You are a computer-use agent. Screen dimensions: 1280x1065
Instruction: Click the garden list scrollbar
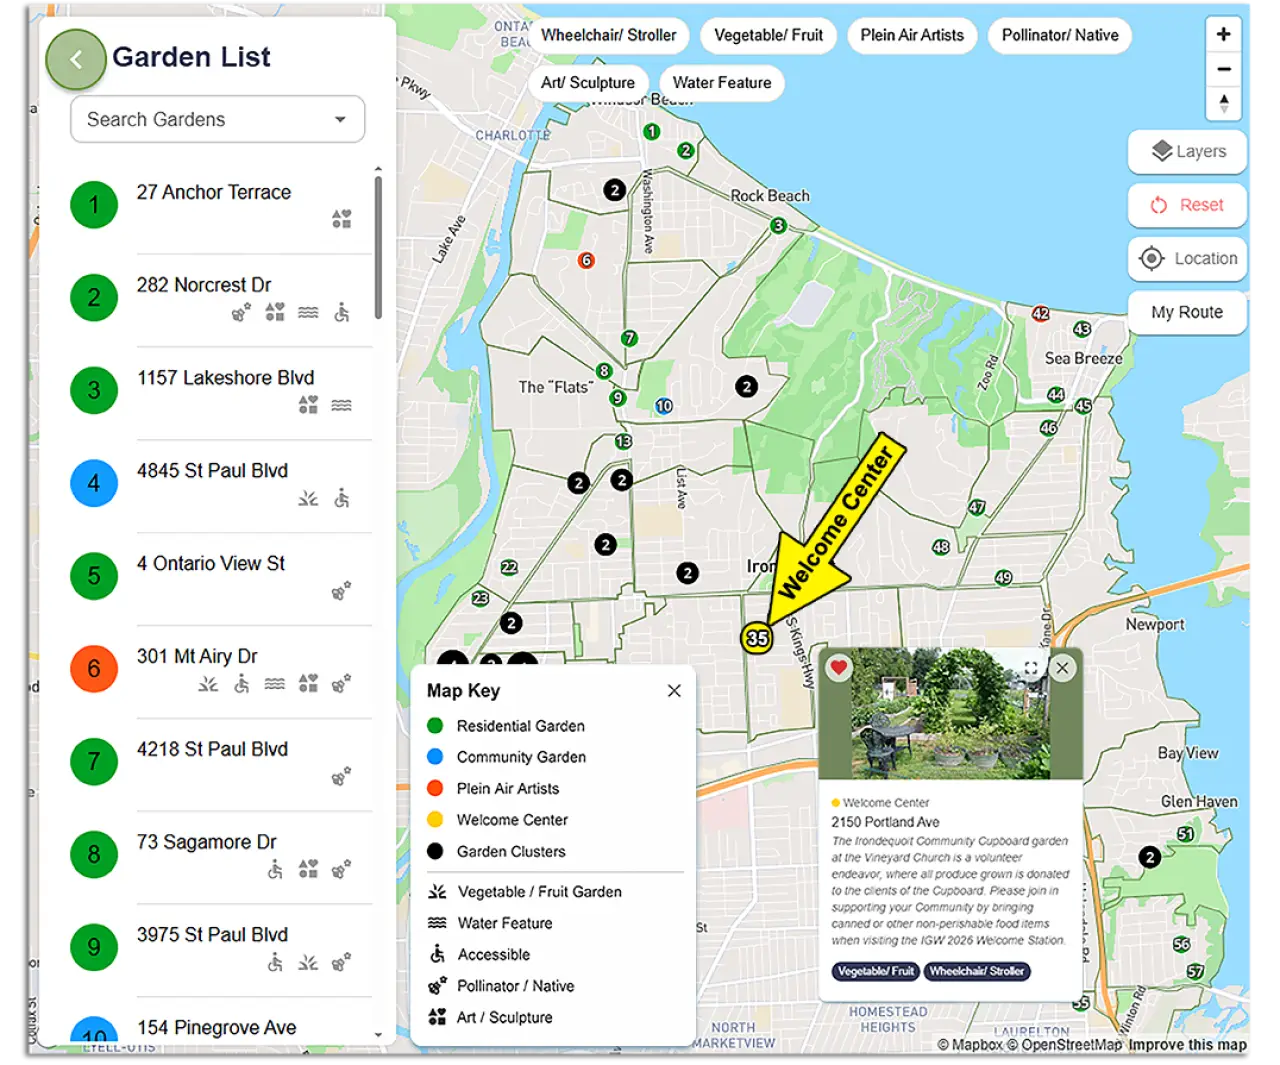378,248
